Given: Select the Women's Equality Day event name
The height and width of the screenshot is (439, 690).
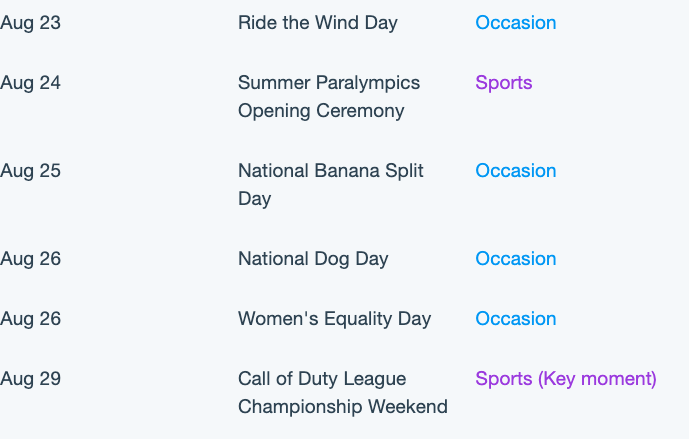Looking at the screenshot, I should coord(334,318).
